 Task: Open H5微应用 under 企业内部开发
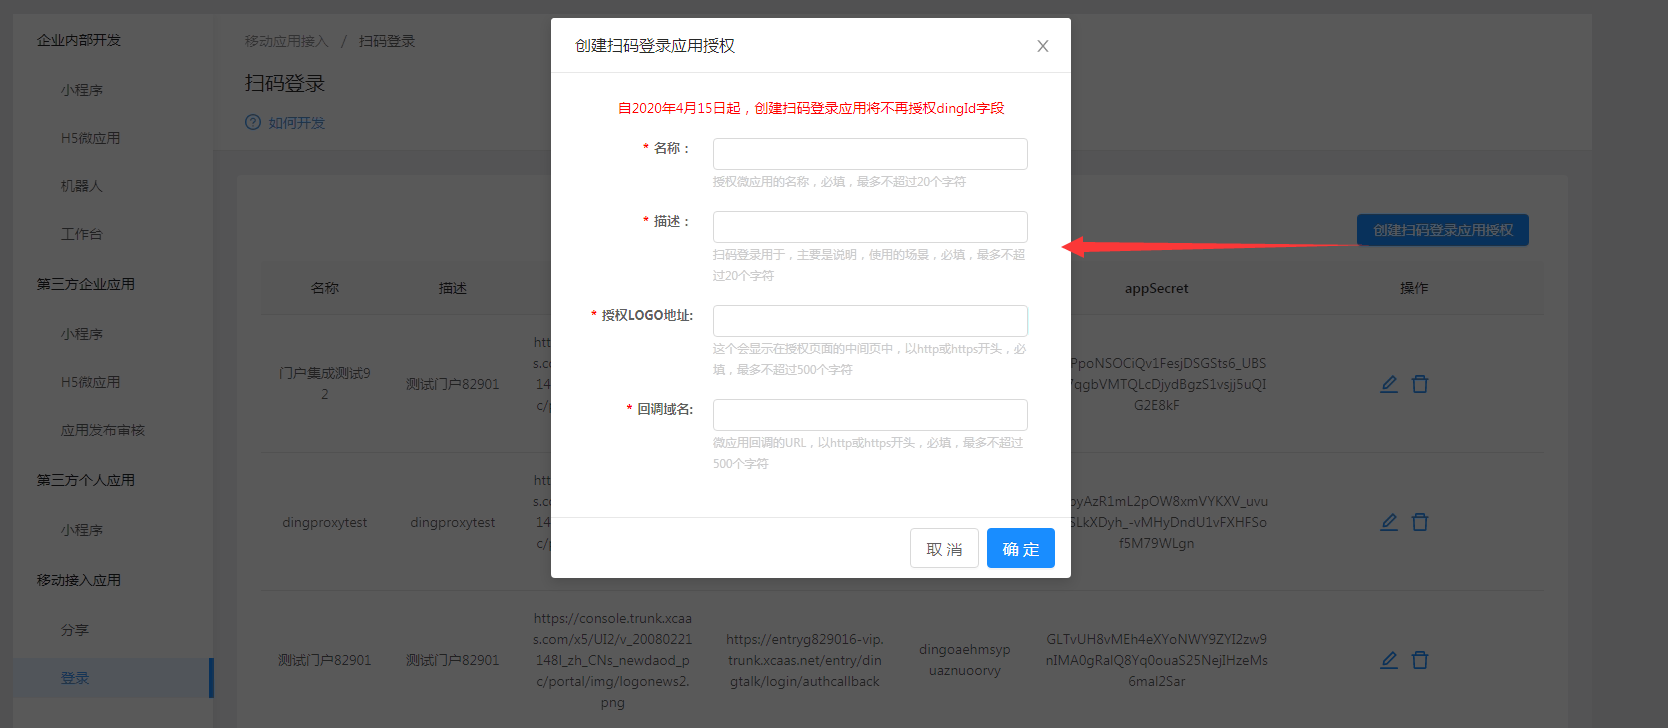[x=90, y=138]
